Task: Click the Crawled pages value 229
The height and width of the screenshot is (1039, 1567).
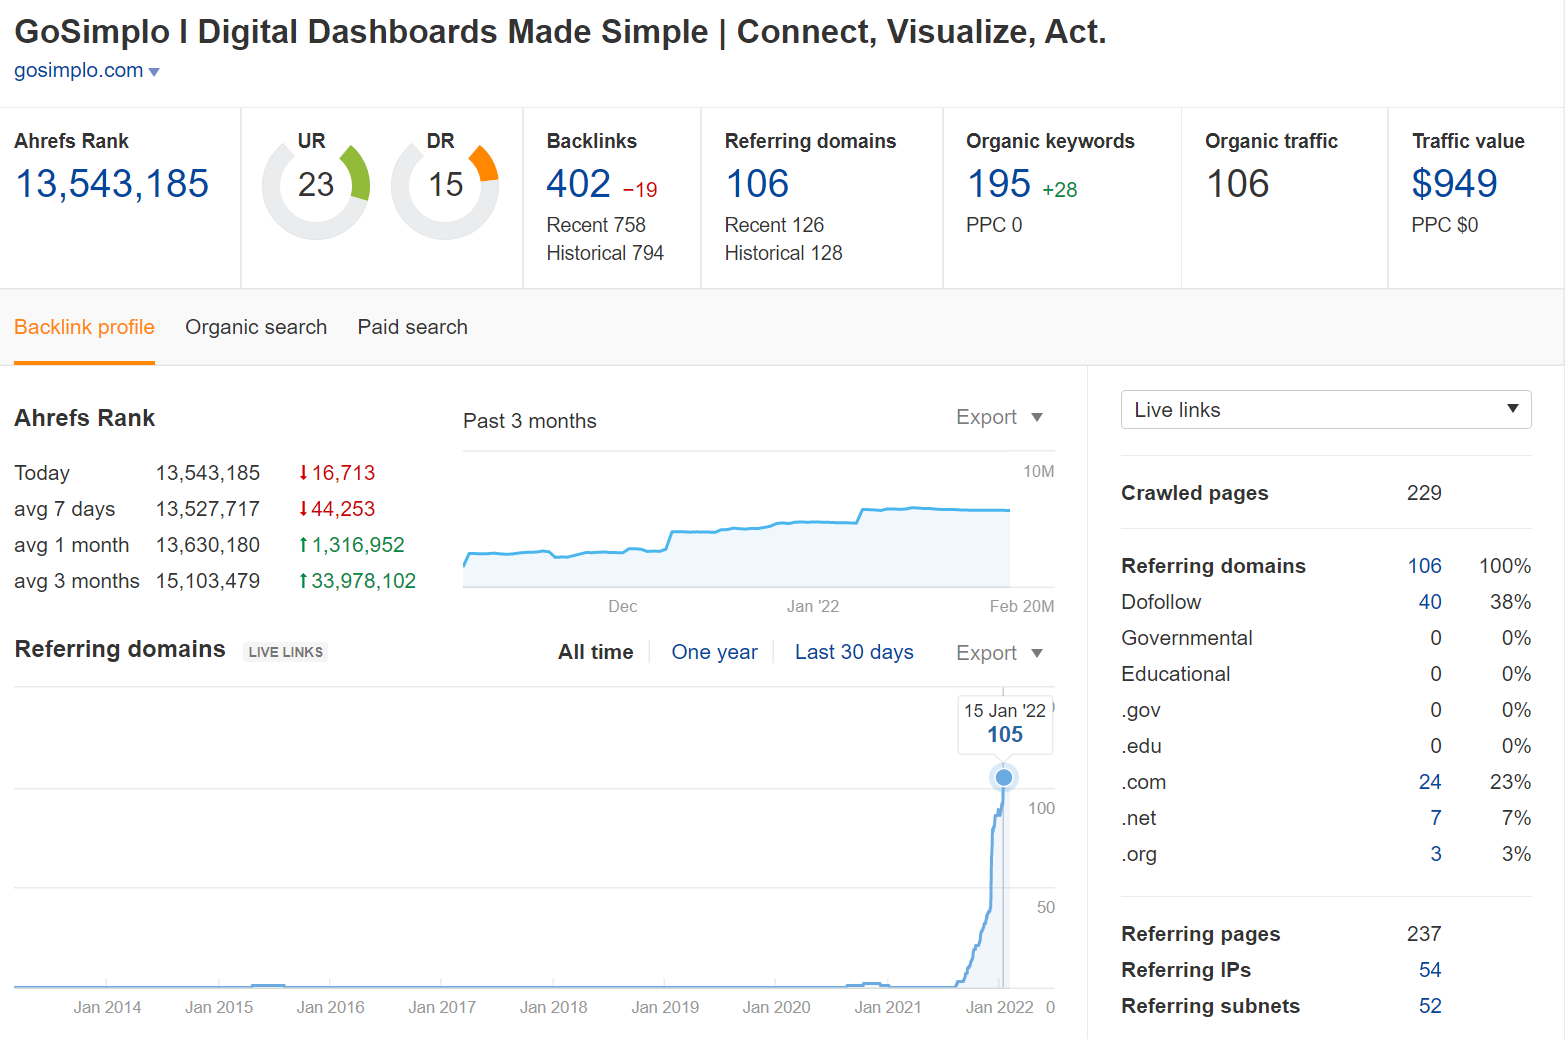Action: pos(1424,493)
